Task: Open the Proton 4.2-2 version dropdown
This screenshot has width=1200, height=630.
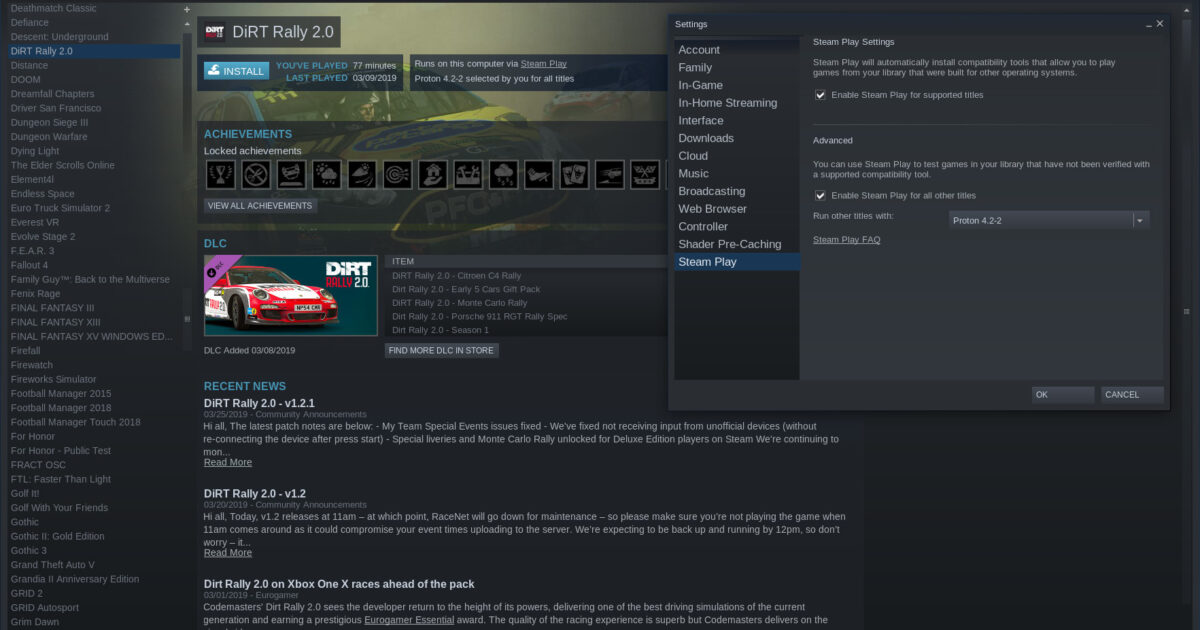Action: point(1048,220)
